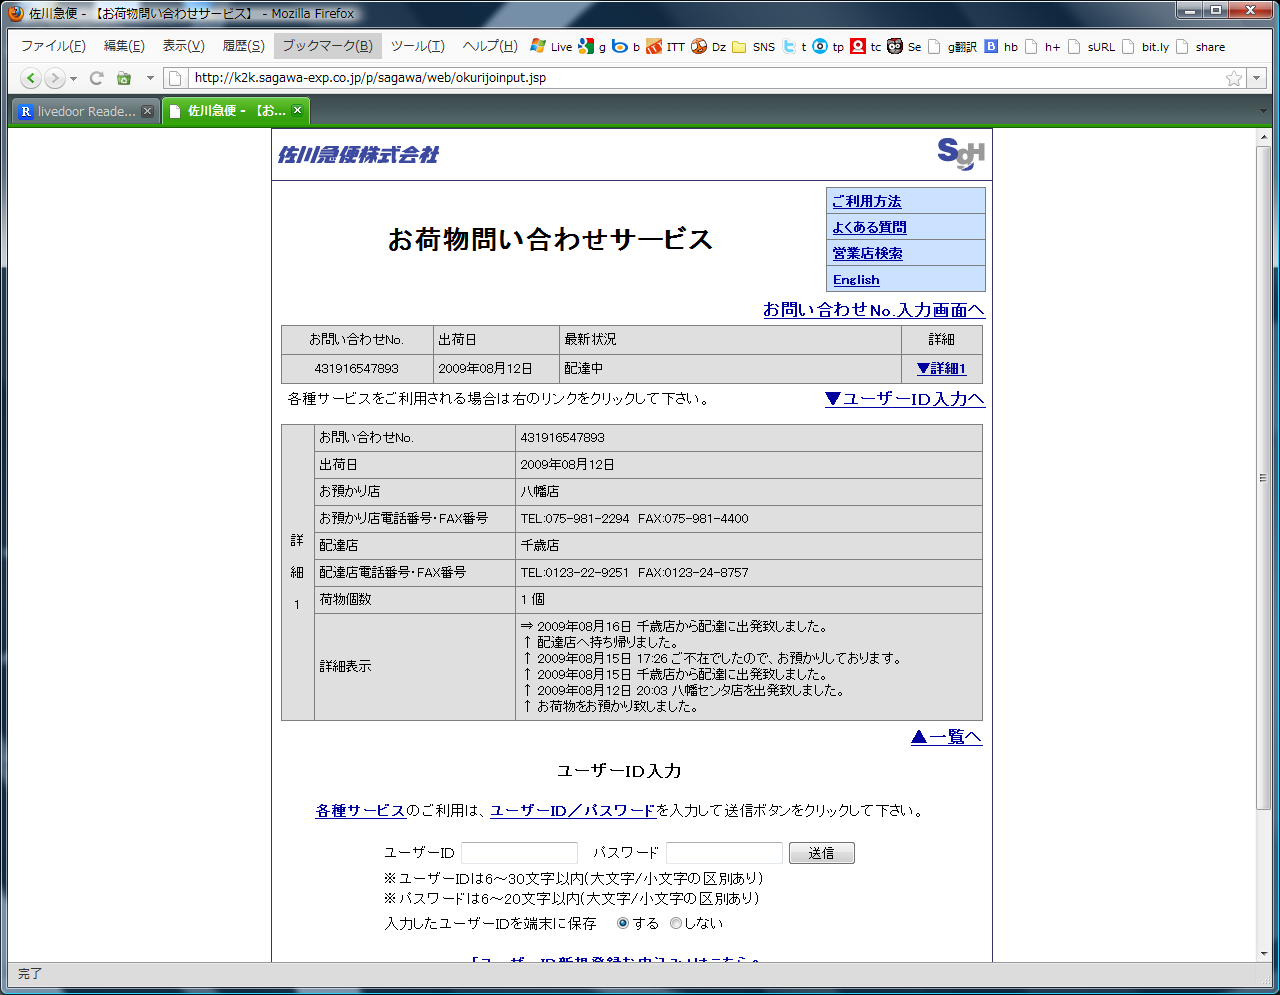Select the する radio button
Screen dimensions: 1280x995
(623, 923)
